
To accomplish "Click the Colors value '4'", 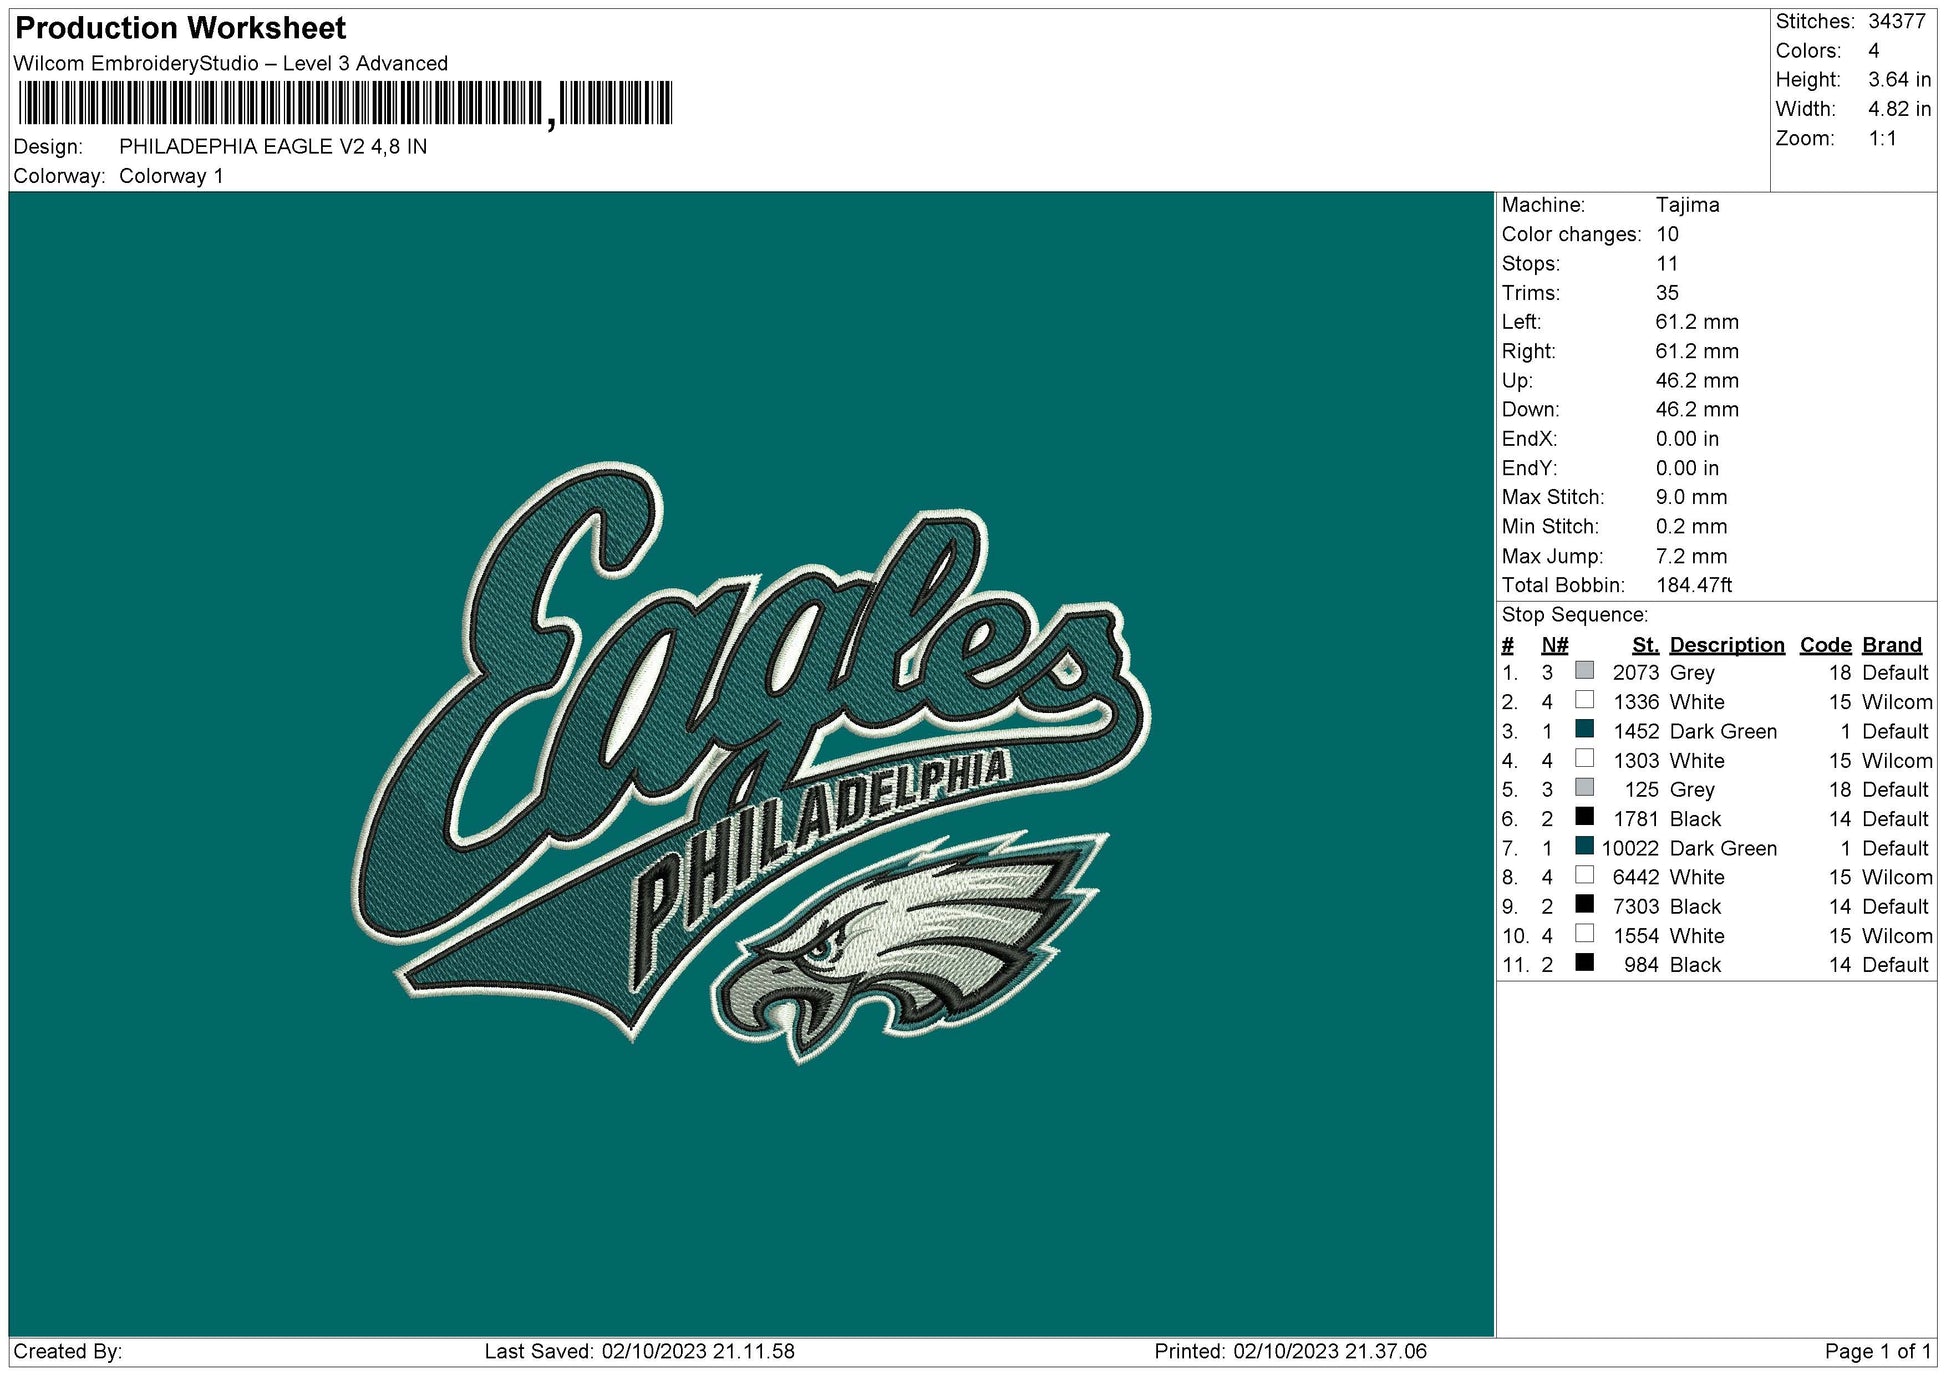I will (x=1874, y=50).
